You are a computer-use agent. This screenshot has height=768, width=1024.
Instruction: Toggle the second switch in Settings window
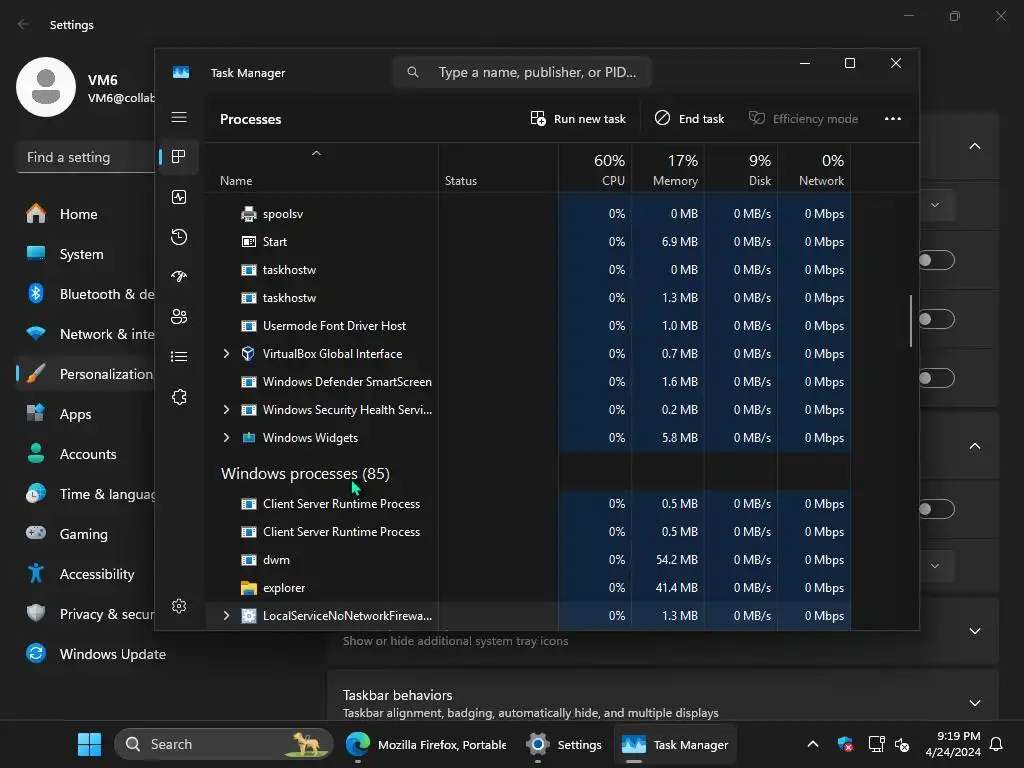(x=936, y=319)
